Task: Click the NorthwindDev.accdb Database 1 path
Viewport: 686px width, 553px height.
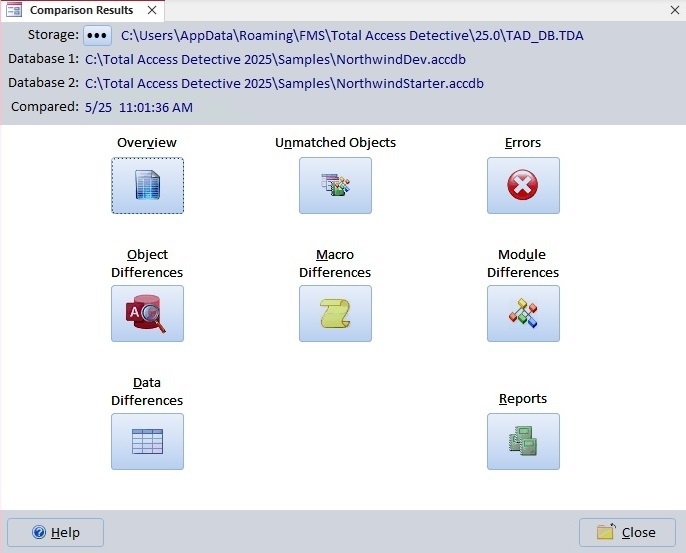Action: [273, 59]
